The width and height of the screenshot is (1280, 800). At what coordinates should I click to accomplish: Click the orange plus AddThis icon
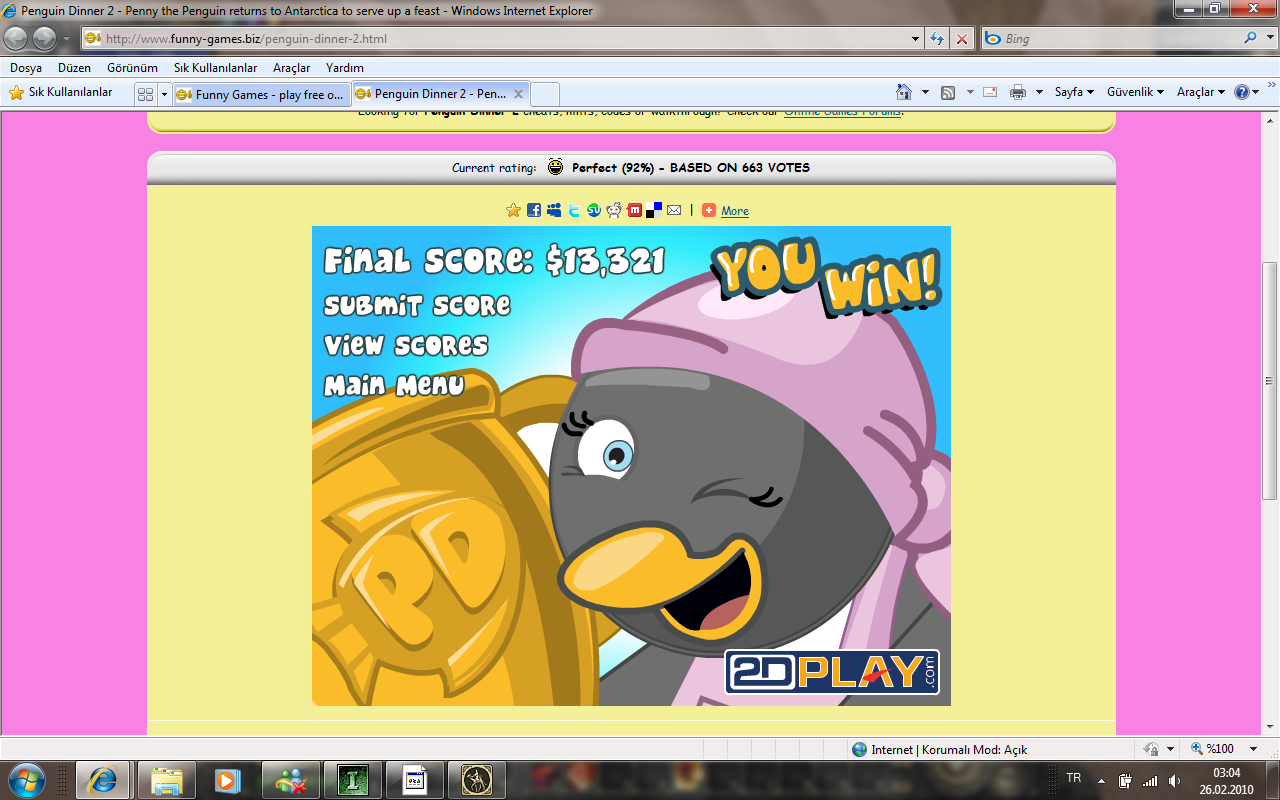(708, 210)
